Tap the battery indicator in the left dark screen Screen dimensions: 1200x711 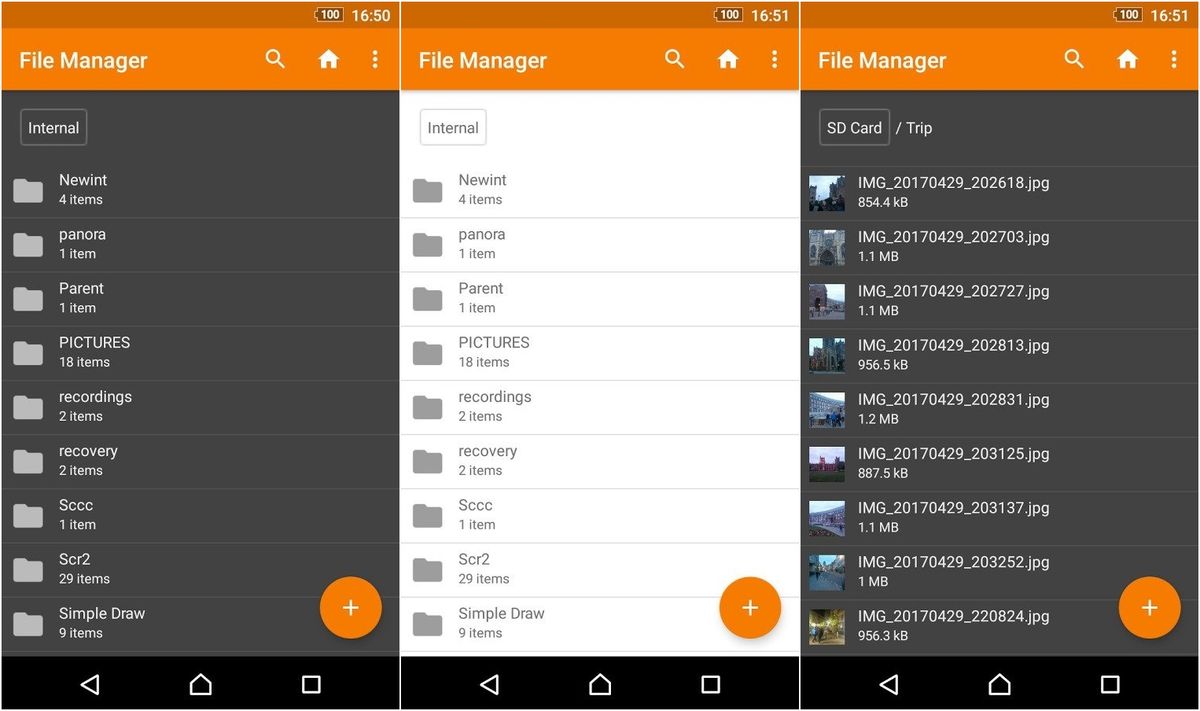pyautogui.click(x=328, y=15)
